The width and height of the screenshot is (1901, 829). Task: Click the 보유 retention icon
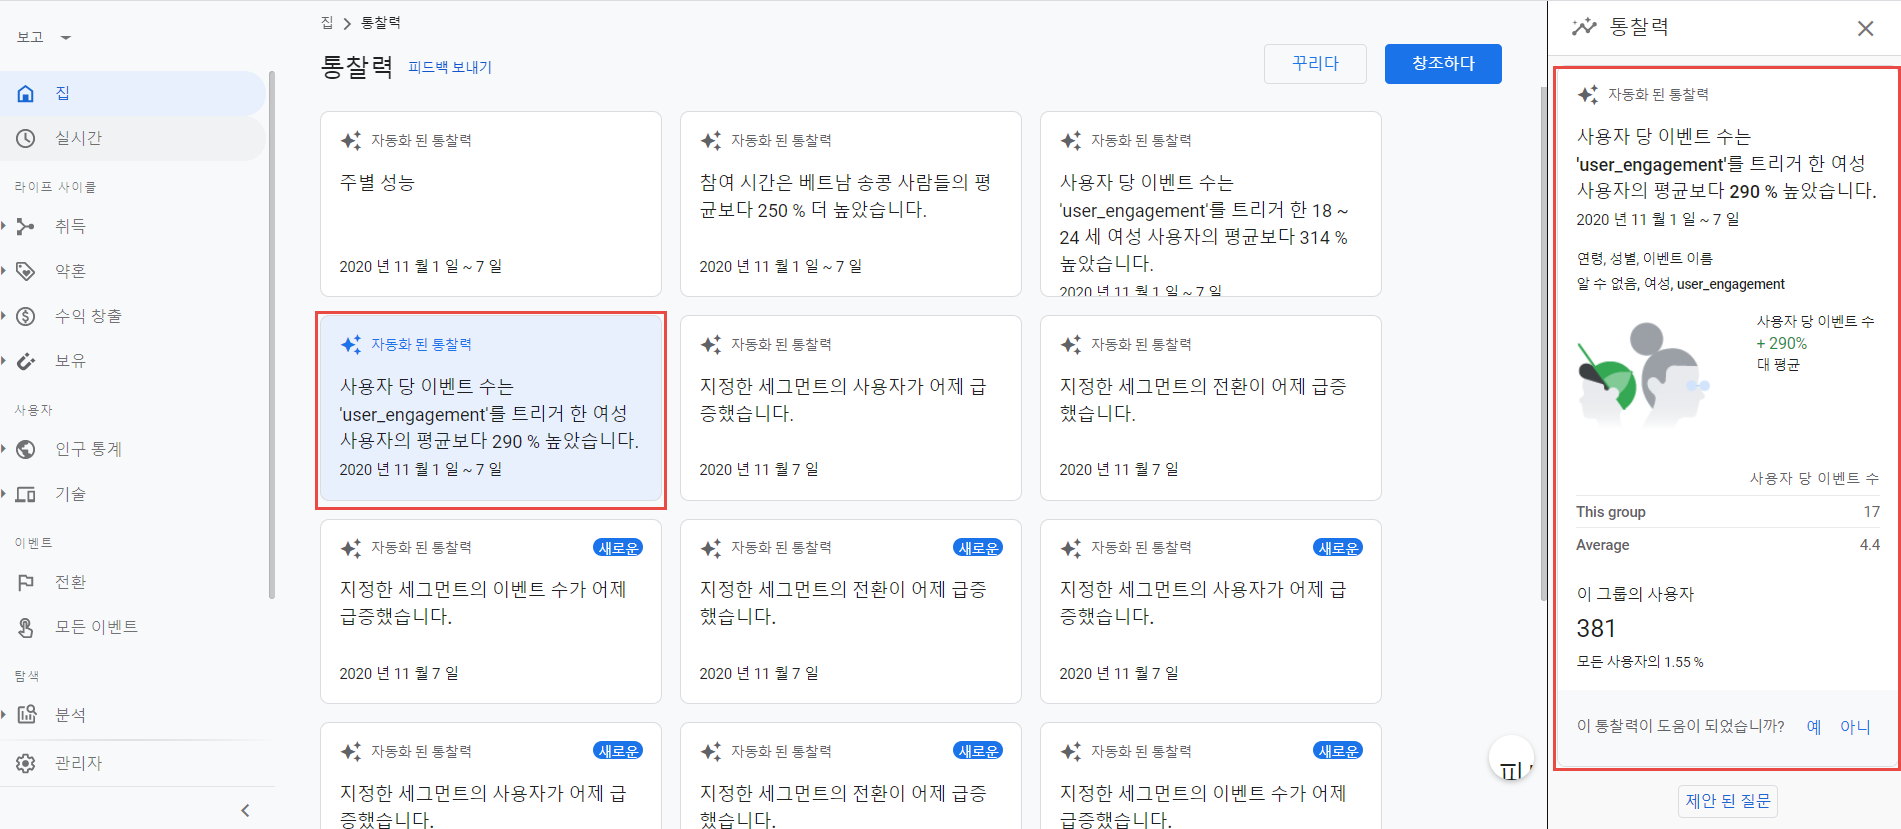pos(26,361)
